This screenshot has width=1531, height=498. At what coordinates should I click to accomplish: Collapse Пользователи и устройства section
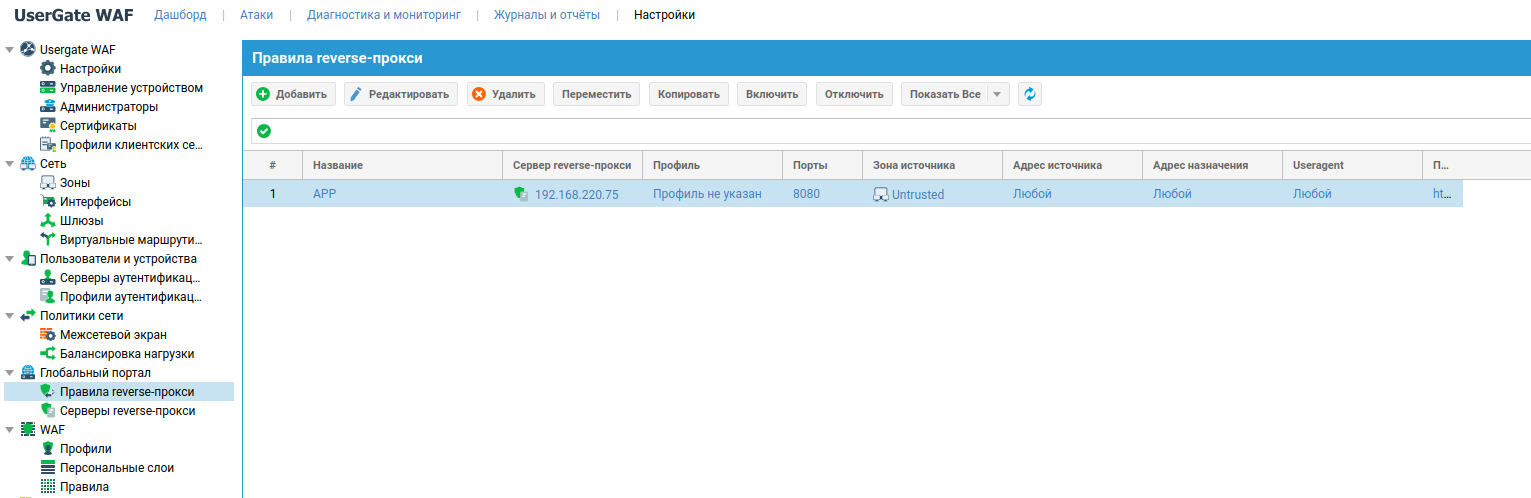[10, 259]
